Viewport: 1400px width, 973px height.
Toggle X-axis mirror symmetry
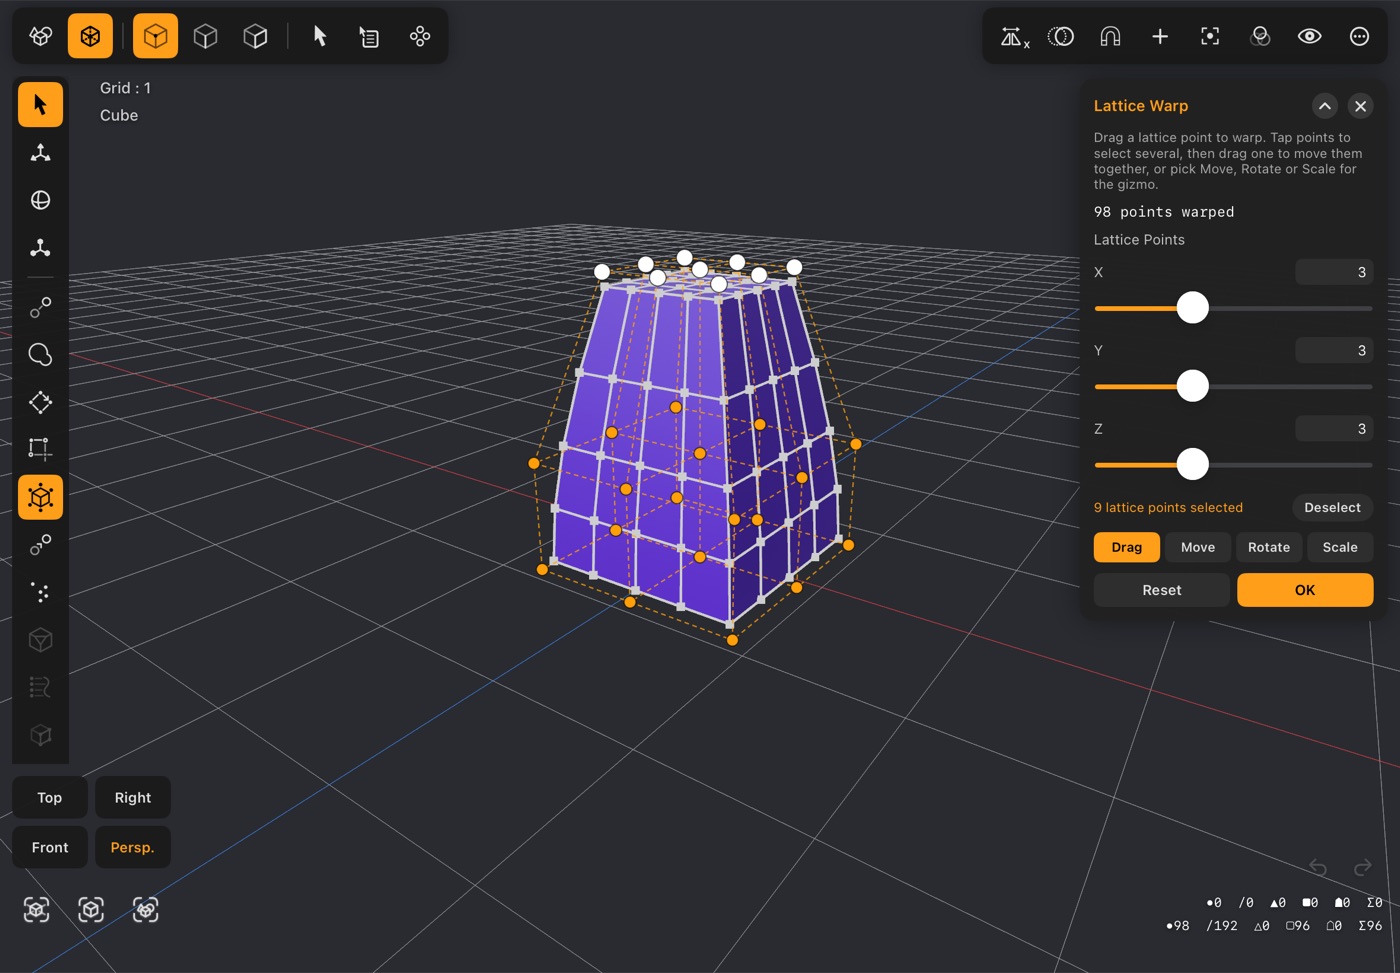[1014, 37]
